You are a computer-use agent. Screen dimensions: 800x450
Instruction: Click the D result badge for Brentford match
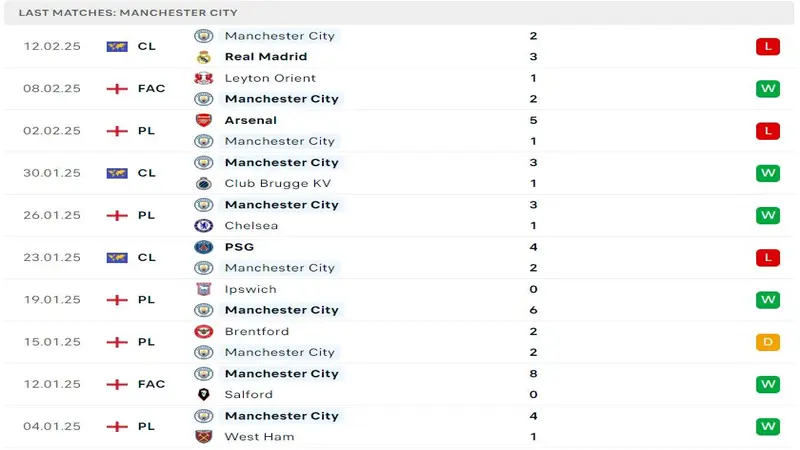767,342
